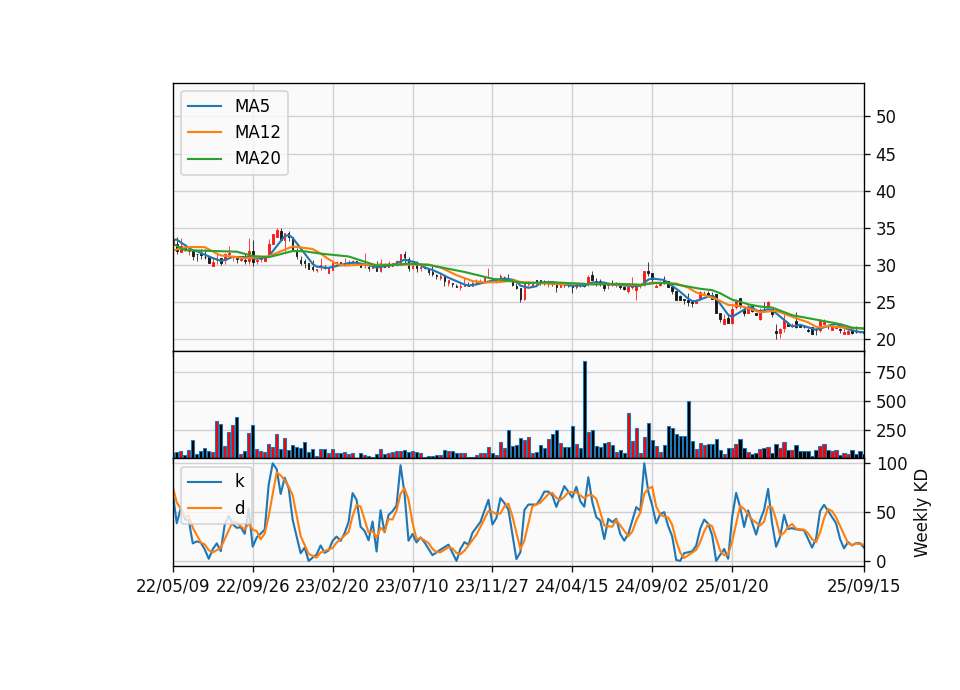Click the MA12 legend label
This screenshot has width=960, height=690.
(257, 132)
